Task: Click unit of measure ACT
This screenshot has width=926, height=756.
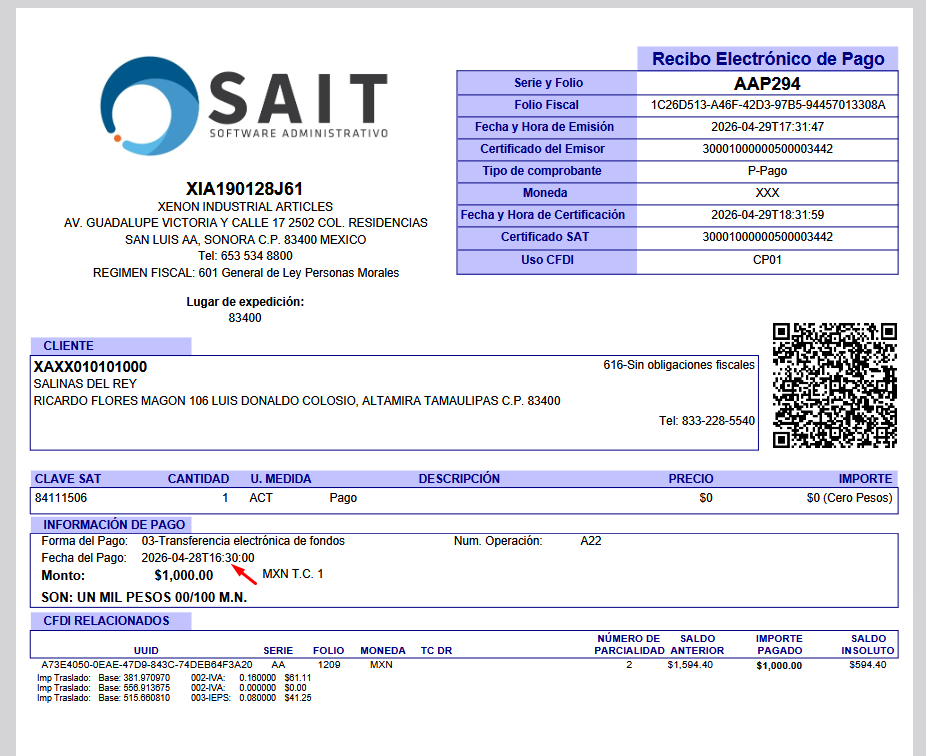Action: [261, 498]
